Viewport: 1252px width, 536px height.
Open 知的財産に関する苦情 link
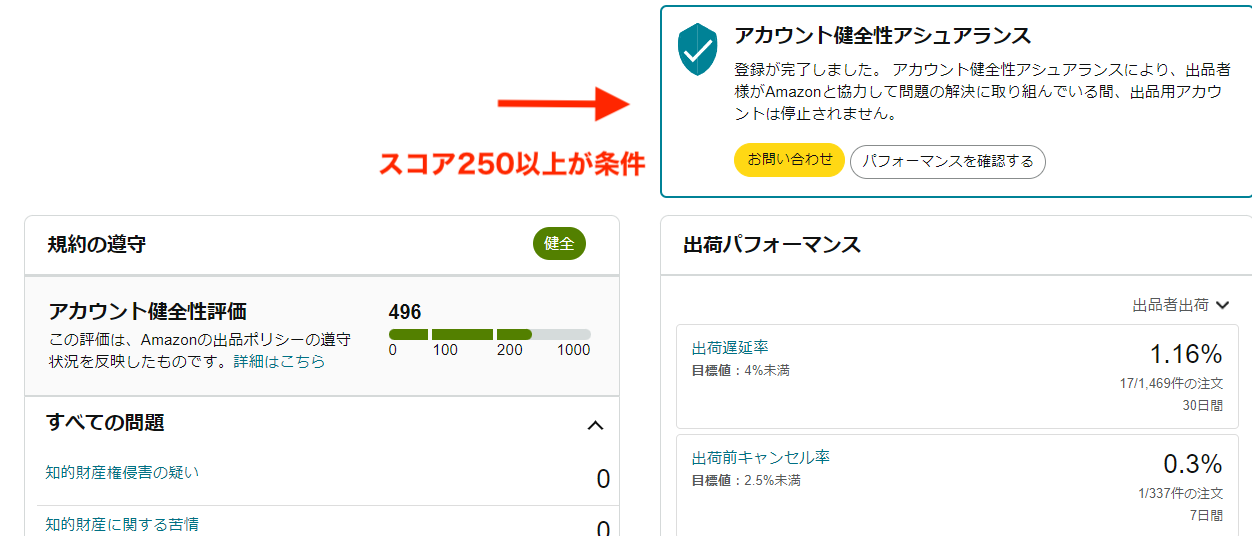point(122,523)
